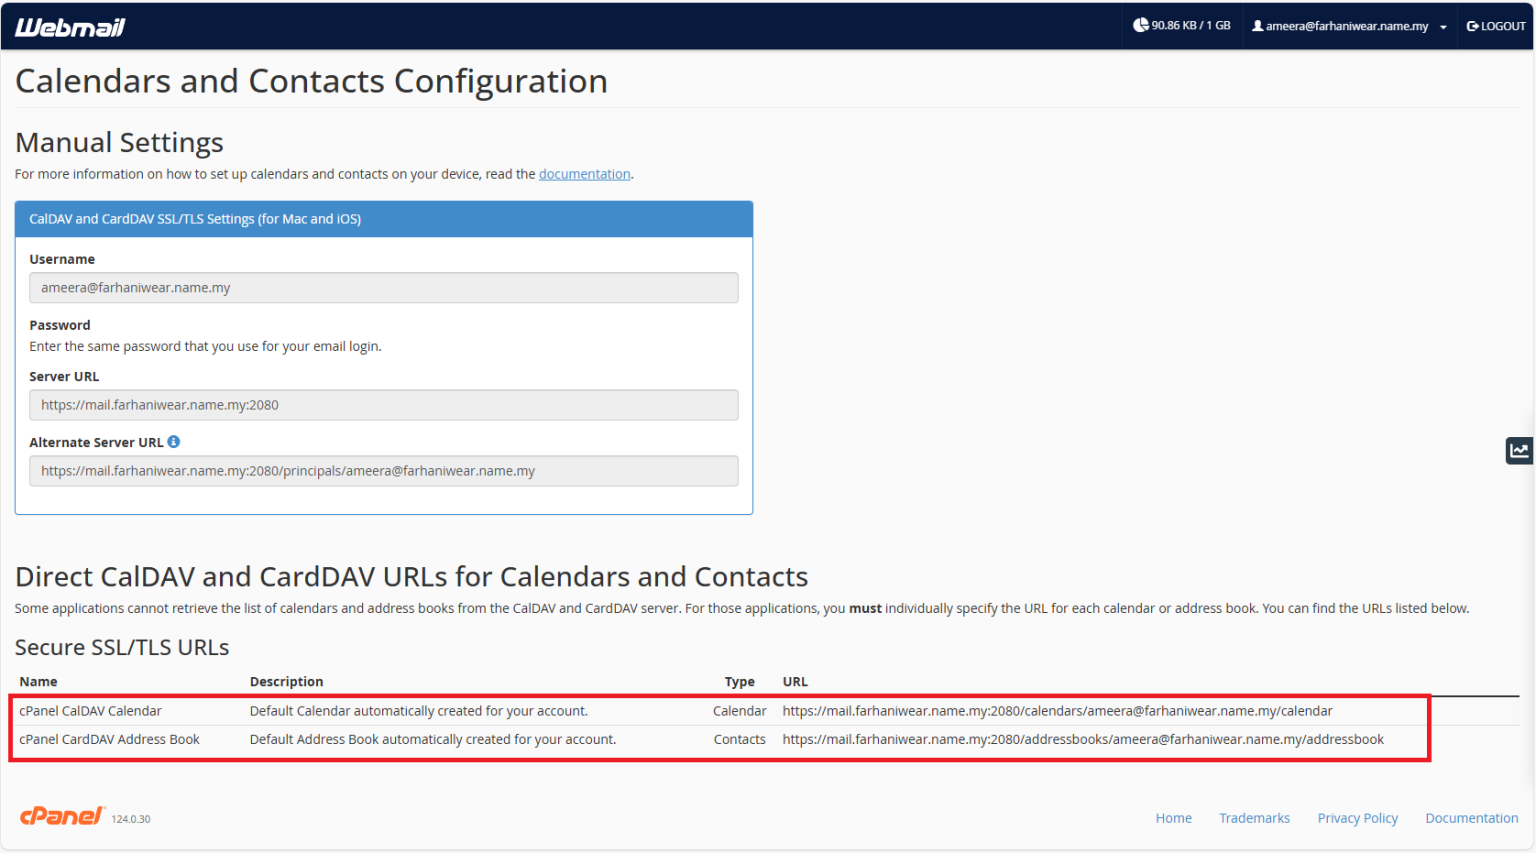Click the LOGOUT power icon
This screenshot has width=1536, height=853.
pos(1472,26)
